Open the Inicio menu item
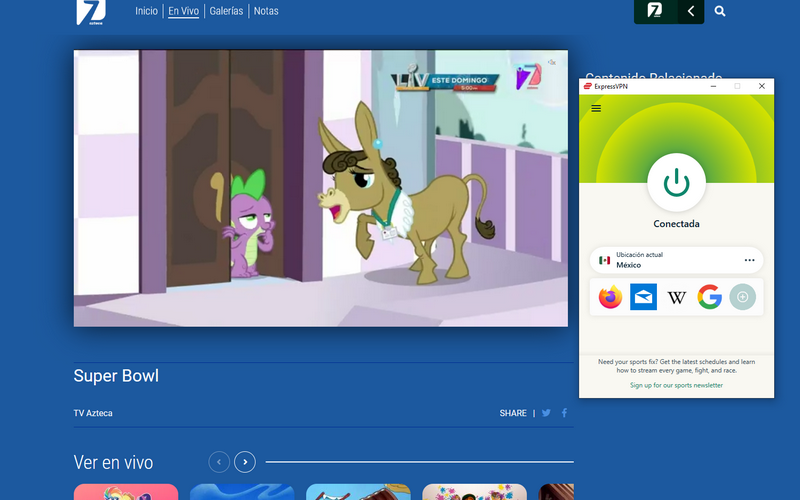800x500 pixels. [146, 11]
